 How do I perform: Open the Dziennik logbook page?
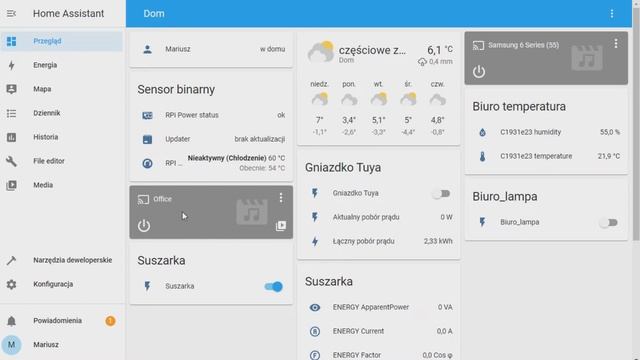click(62, 113)
